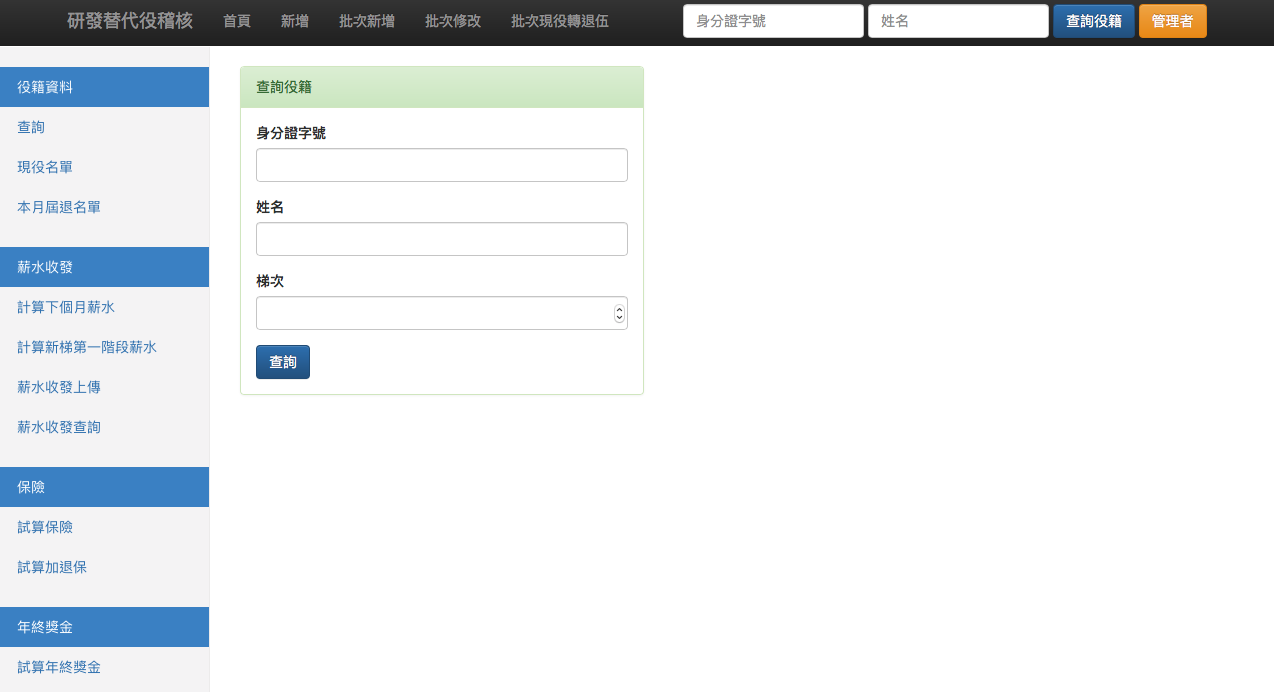Open 查詢 sidebar link
This screenshot has width=1274, height=692.
tap(31, 127)
